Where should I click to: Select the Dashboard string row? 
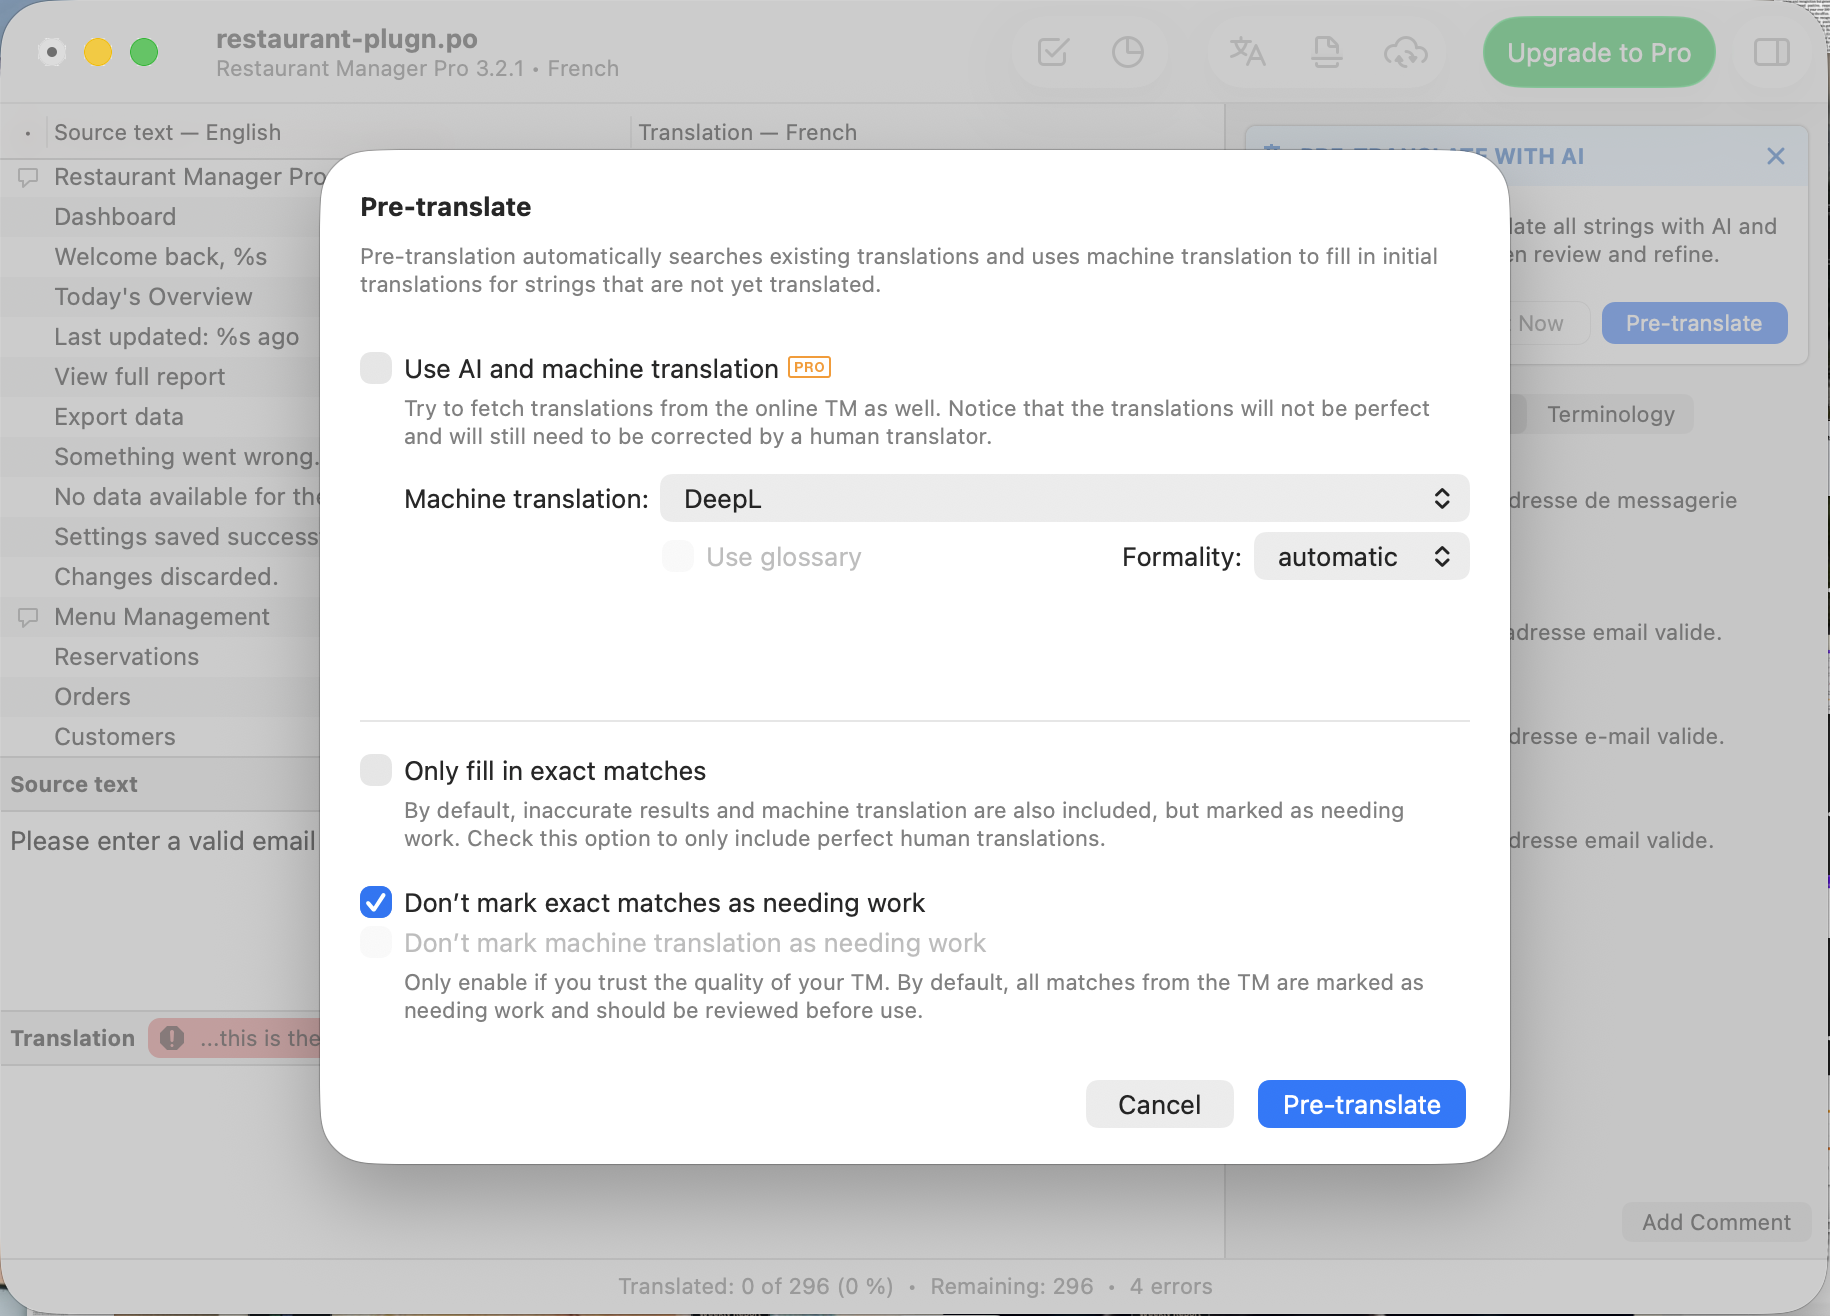click(160, 217)
